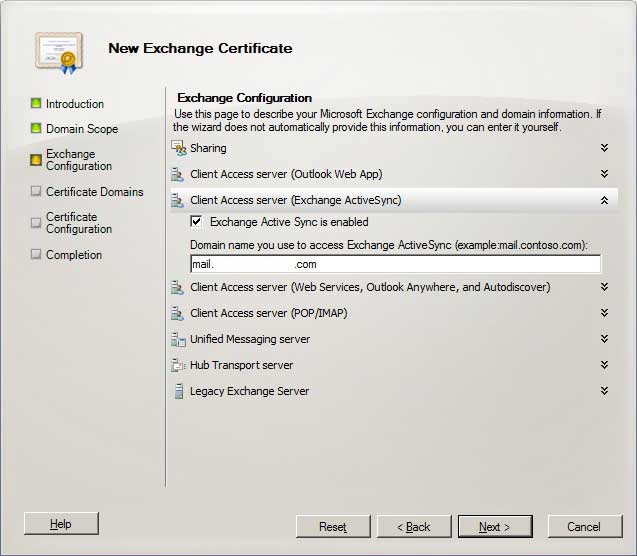Click the POP/IMAP server icon
Image resolution: width=637 pixels, height=556 pixels.
[178, 313]
